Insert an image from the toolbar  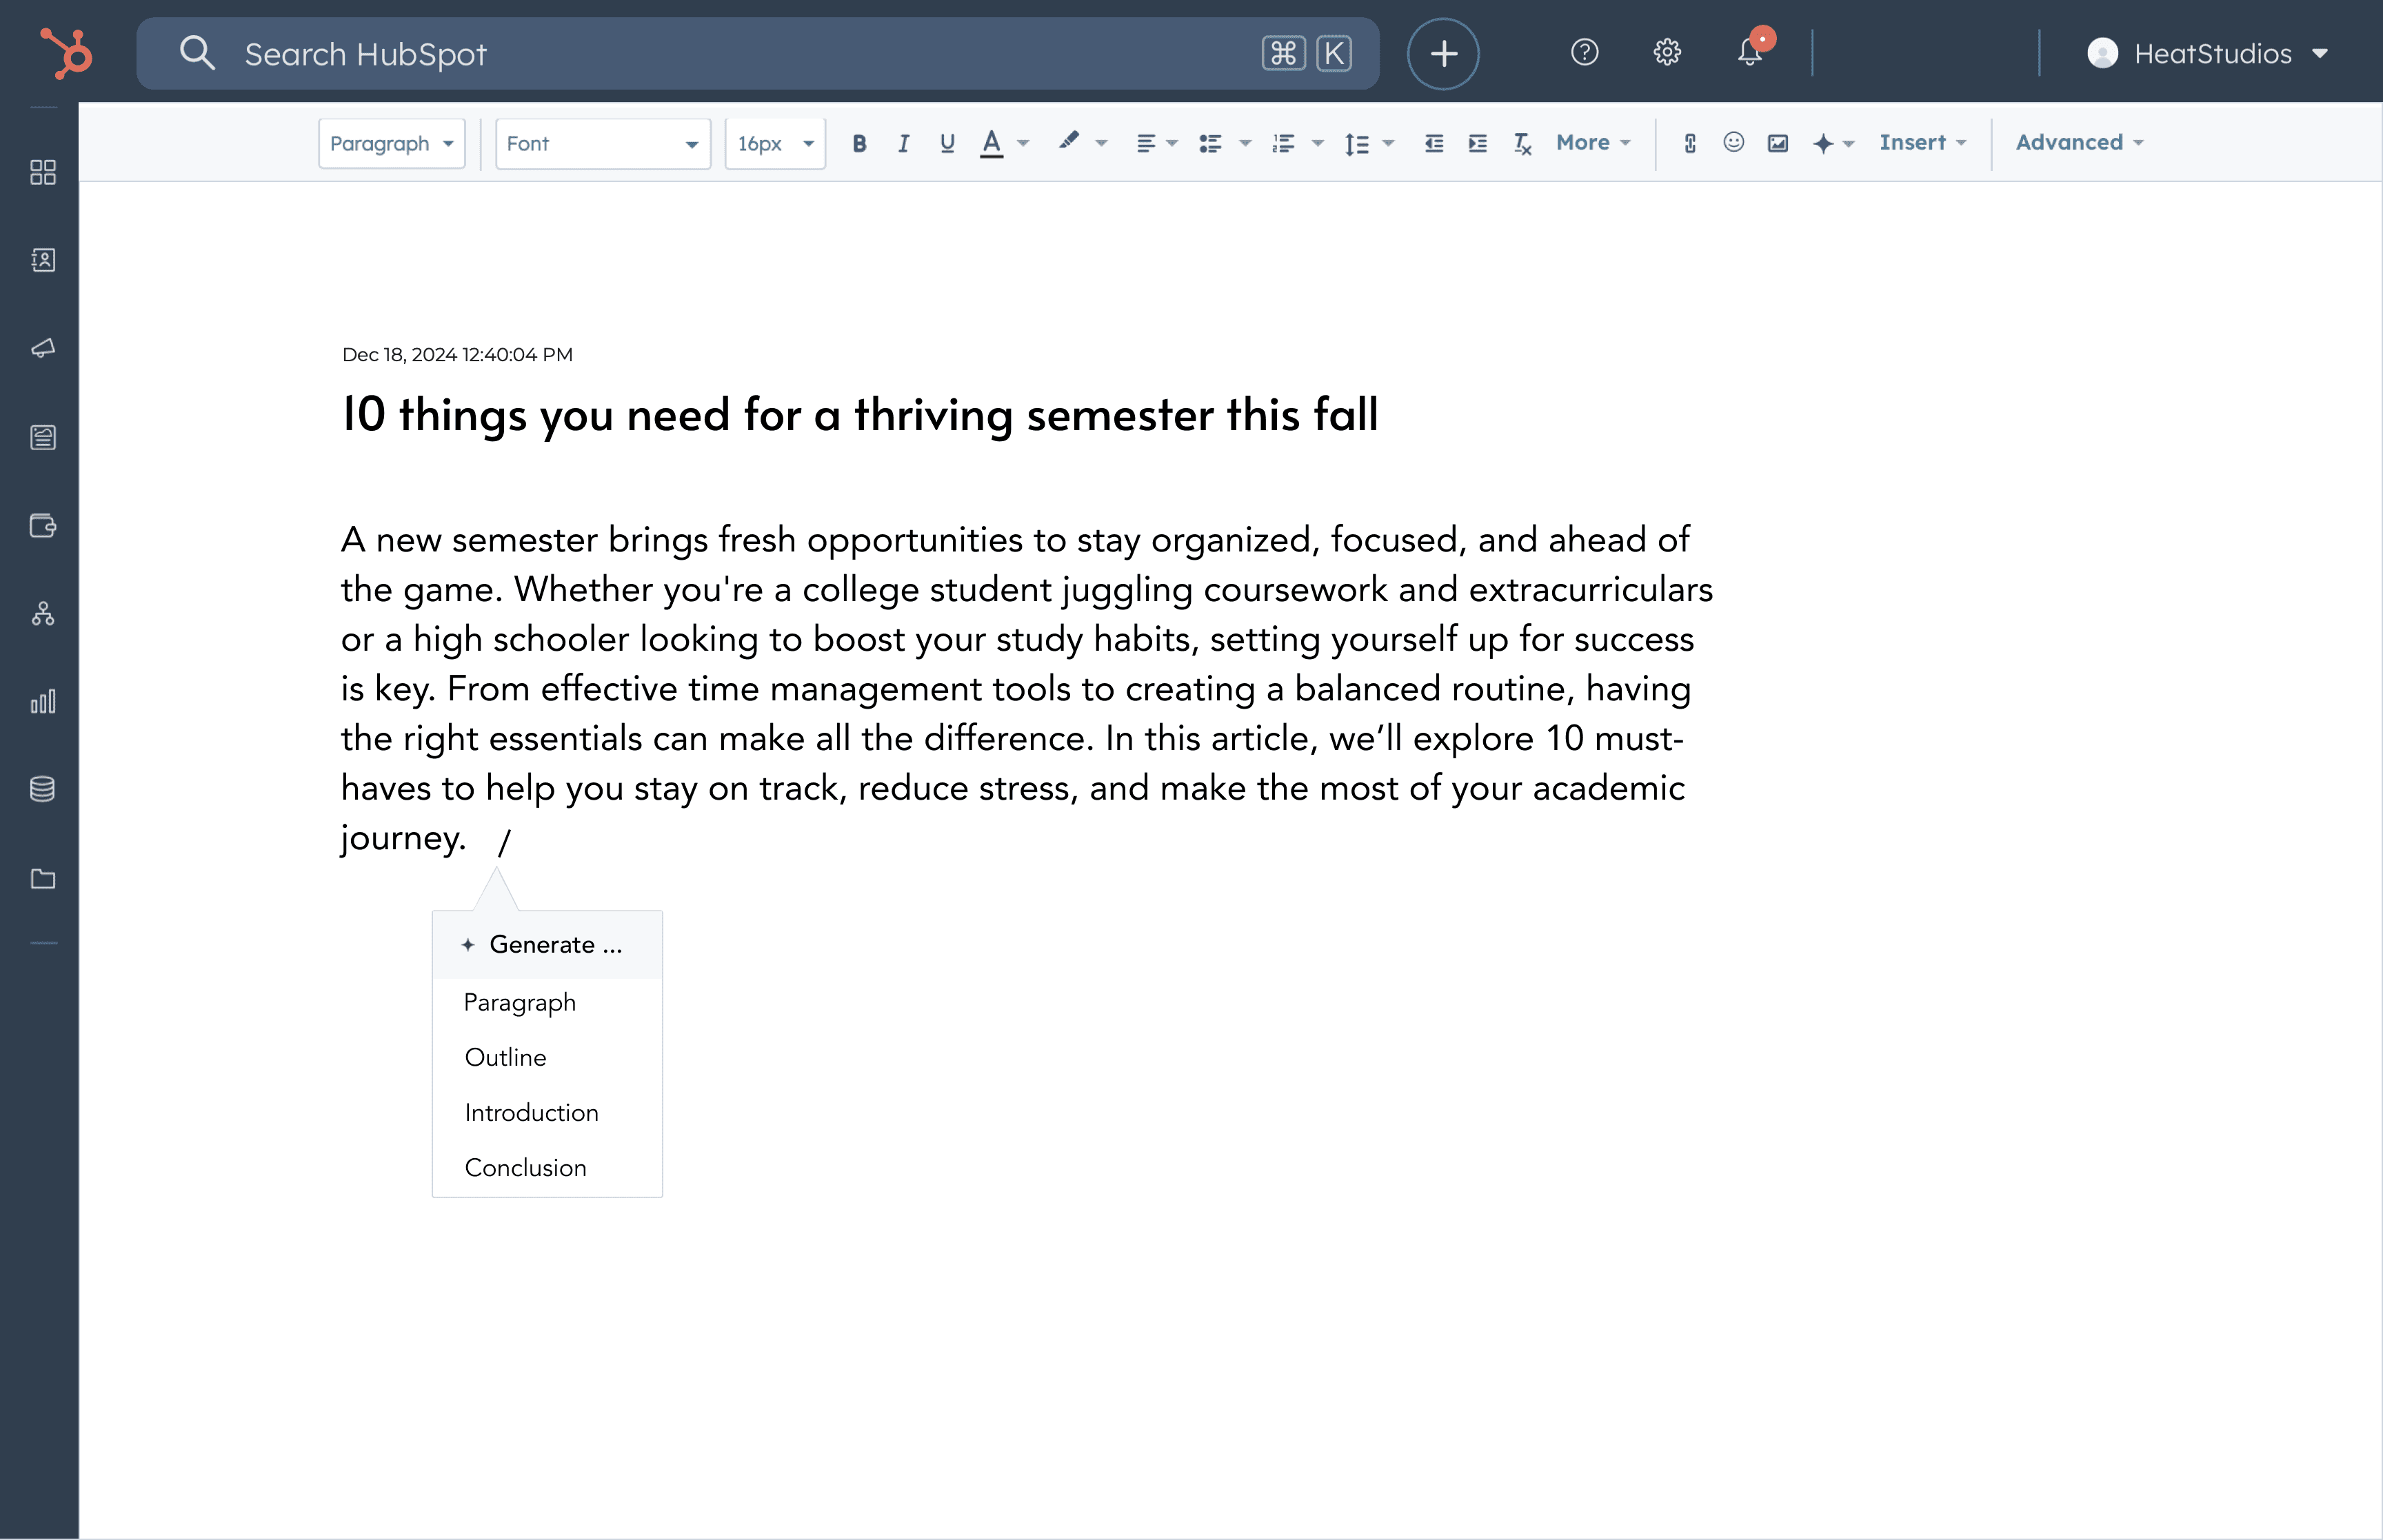click(x=1778, y=143)
